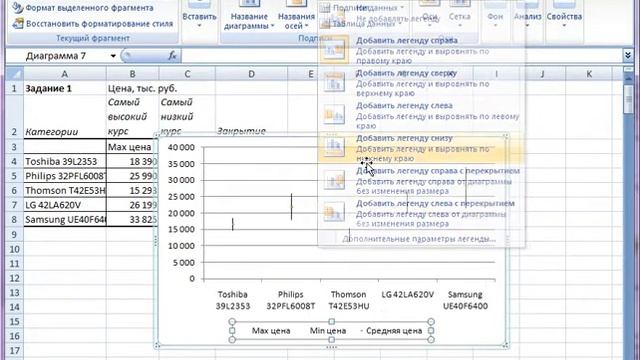Click the Samsung UE40F6400 axis label in chart
This screenshot has height=360, width=640.
pos(465,300)
